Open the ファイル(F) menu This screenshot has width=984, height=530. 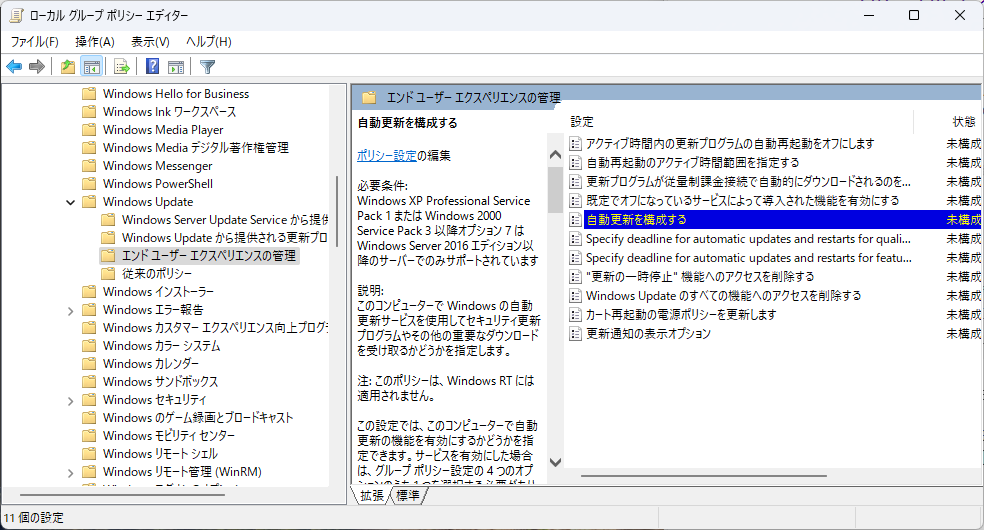pyautogui.click(x=35, y=41)
